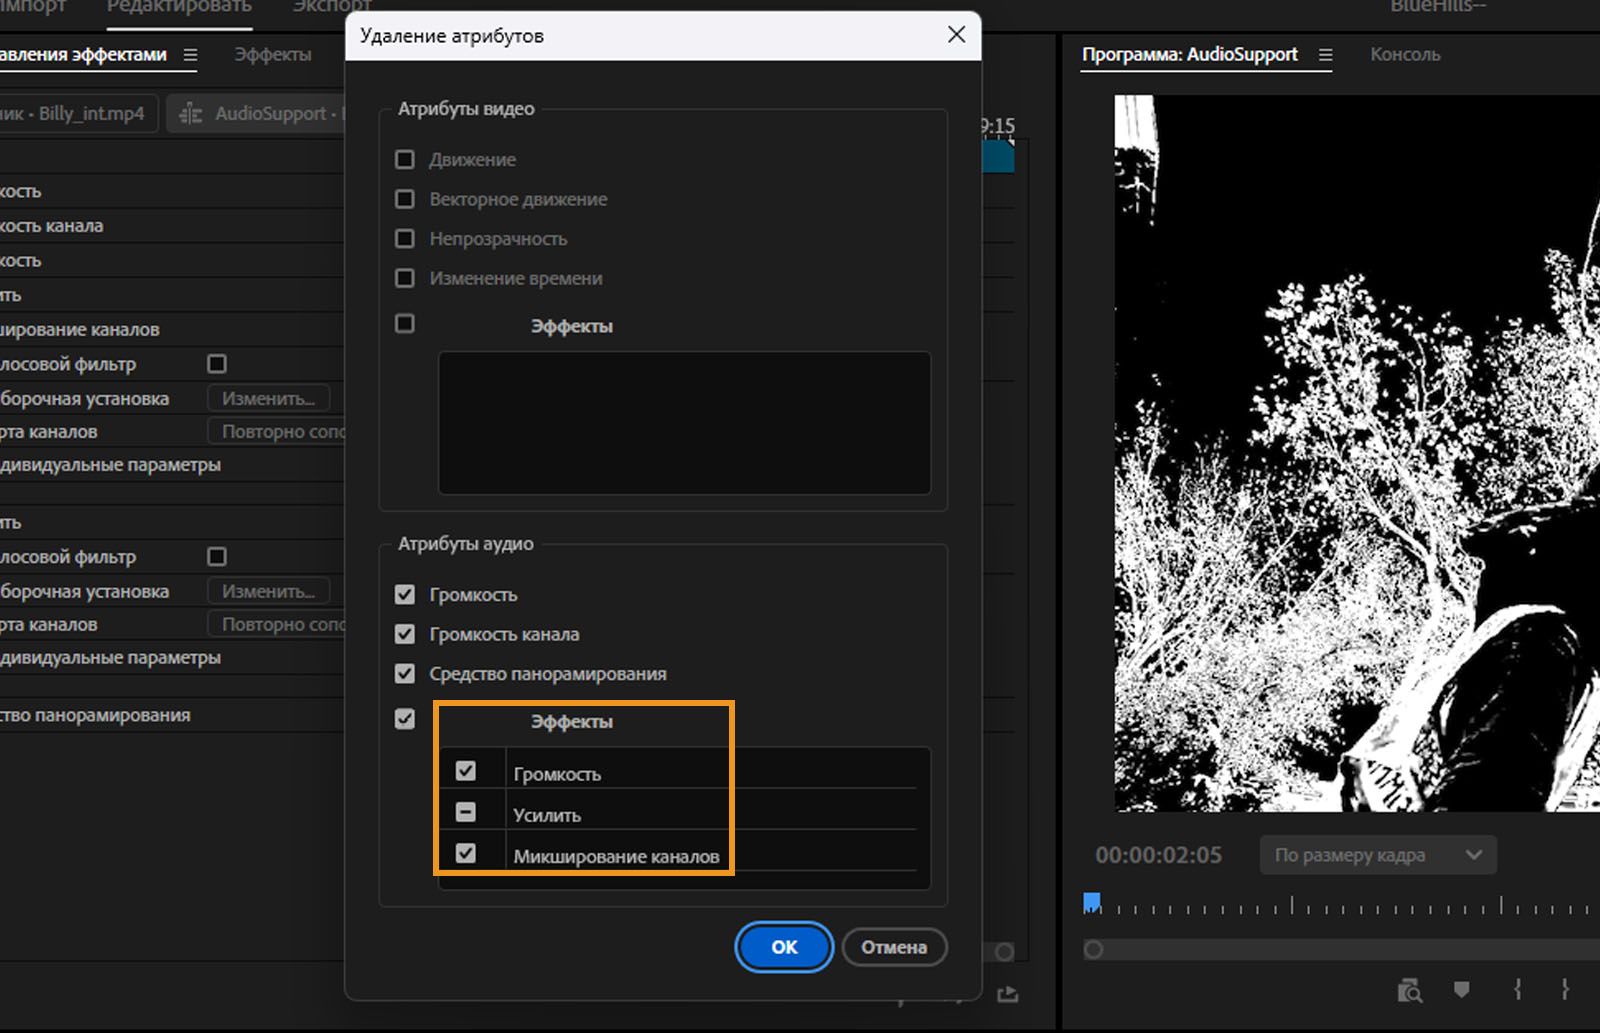The image size is (1600, 1033).
Task: Open the Effect Controls panel menu icon
Action: point(190,55)
